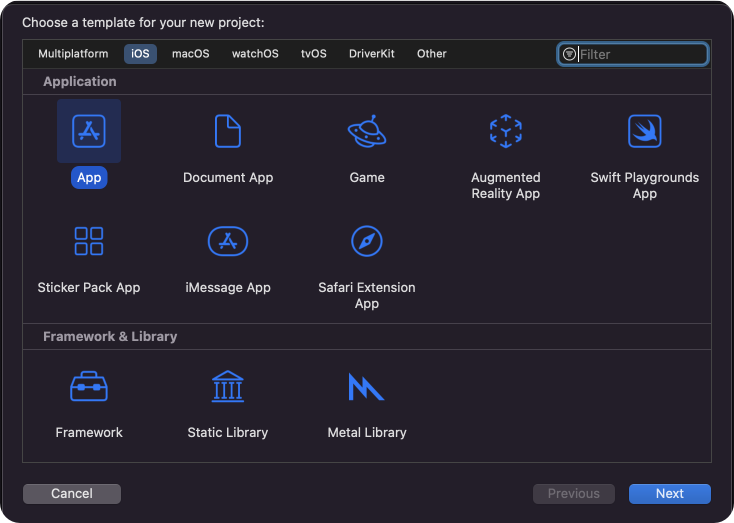Switch to the watchOS tab
The image size is (734, 523).
(x=255, y=54)
